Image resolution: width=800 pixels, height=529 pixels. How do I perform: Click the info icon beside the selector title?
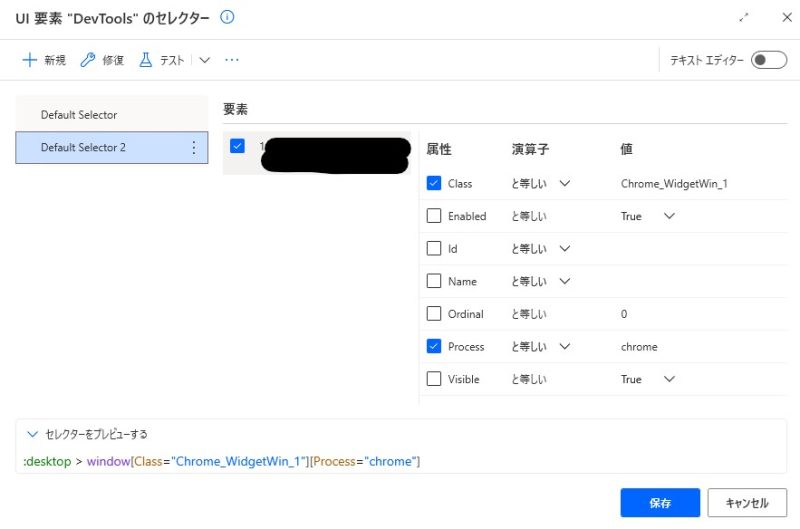[x=227, y=17]
